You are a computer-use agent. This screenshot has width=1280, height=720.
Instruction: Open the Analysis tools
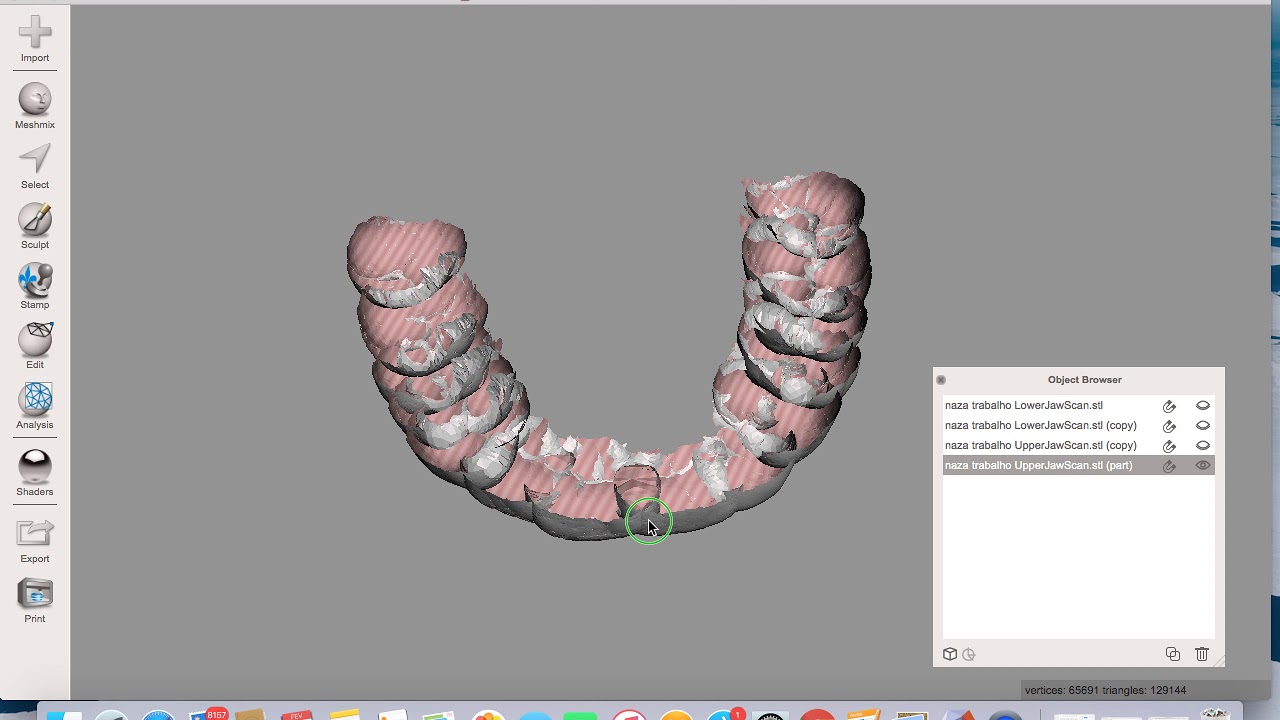[35, 406]
